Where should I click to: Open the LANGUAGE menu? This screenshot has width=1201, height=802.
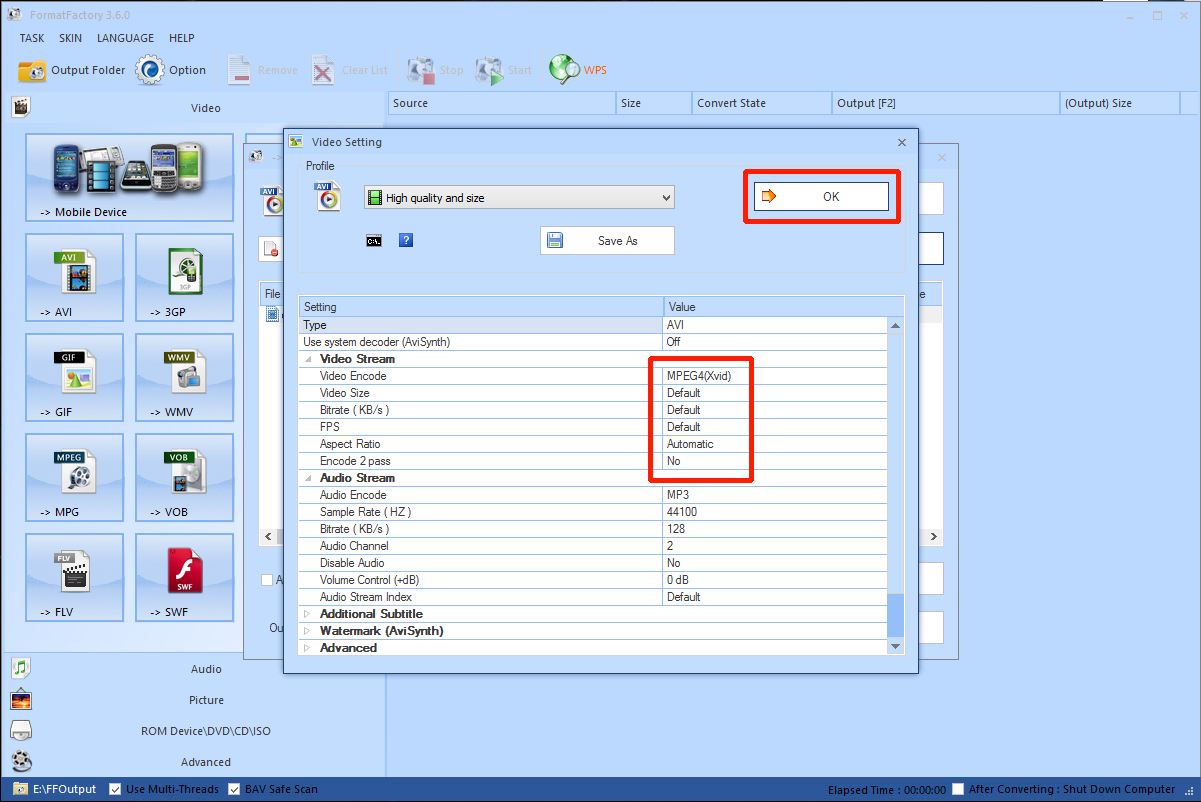click(125, 38)
